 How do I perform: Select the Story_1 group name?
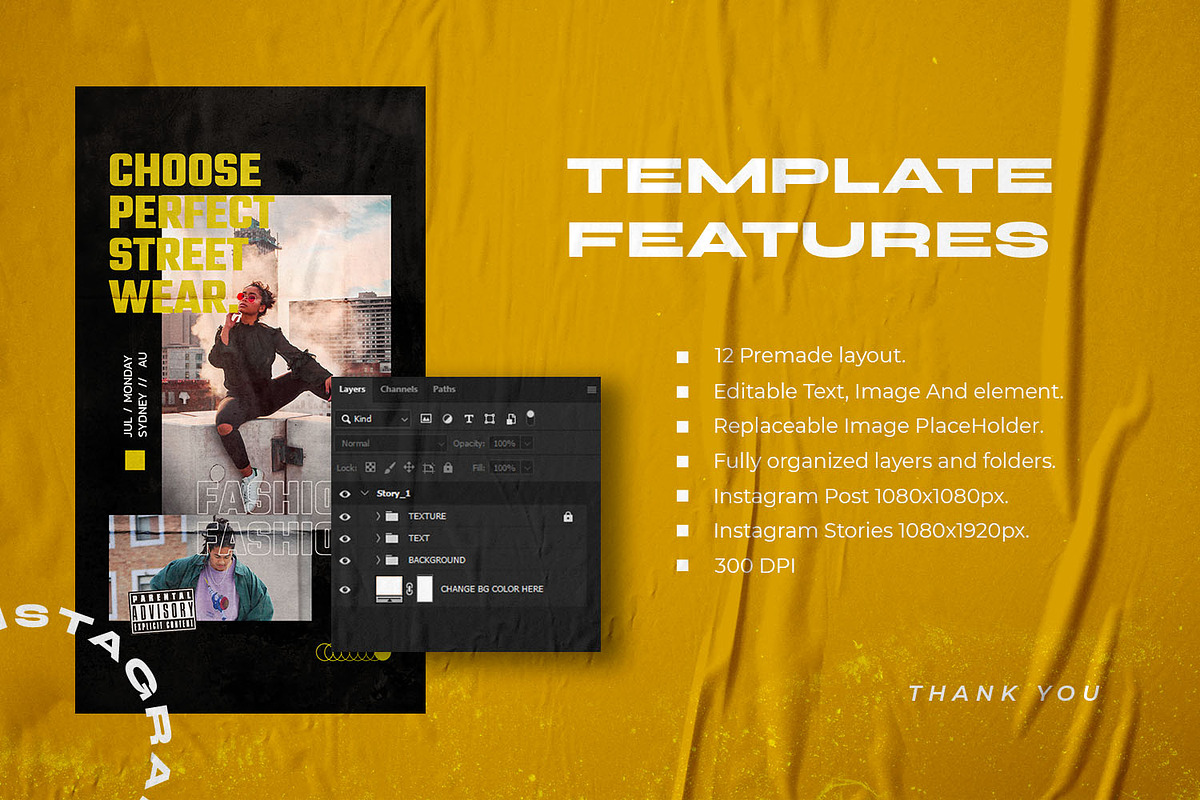[x=393, y=494]
